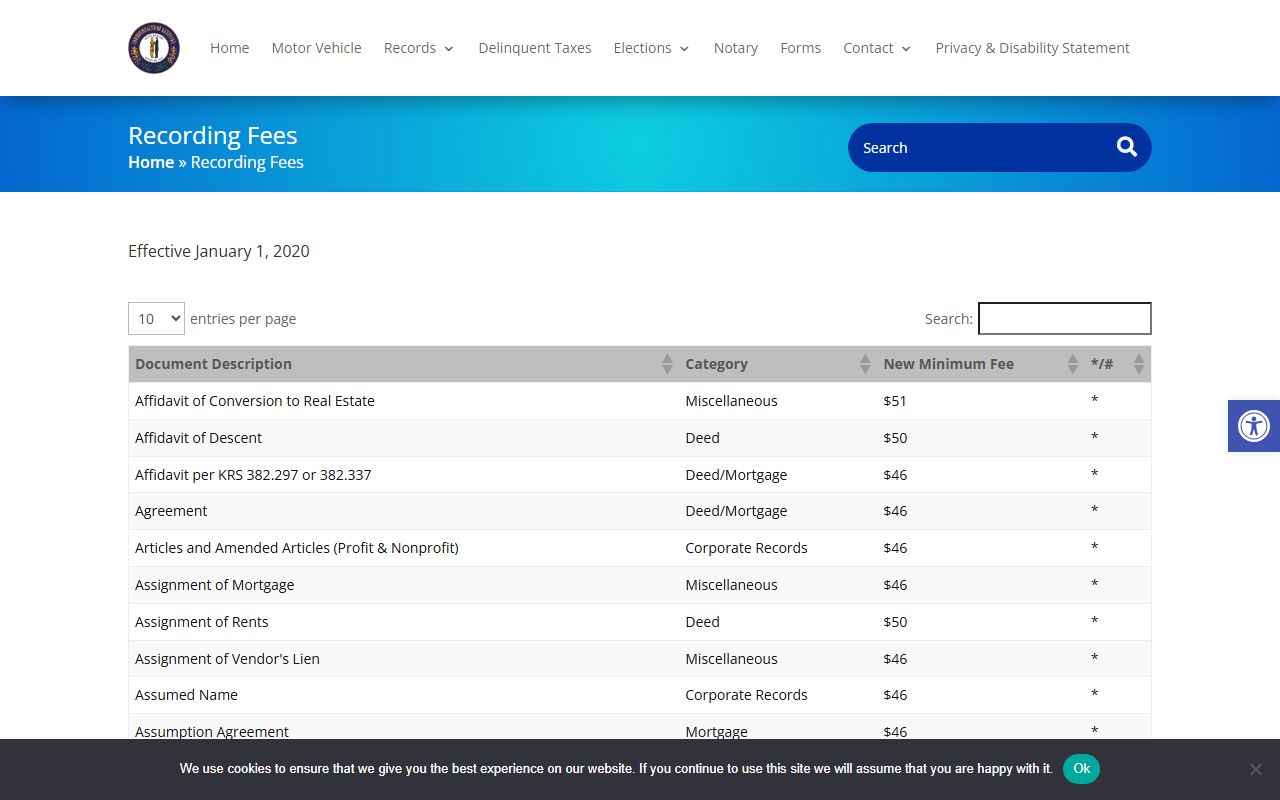Click 'Assignment of Vendor's Lien' row text
The image size is (1280, 800).
pos(227,659)
